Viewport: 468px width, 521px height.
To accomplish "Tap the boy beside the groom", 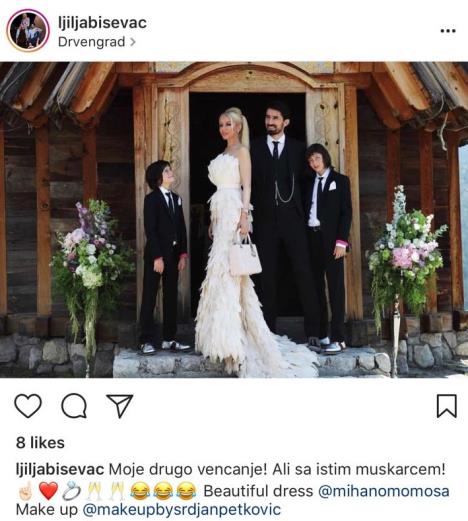I will click(328, 247).
